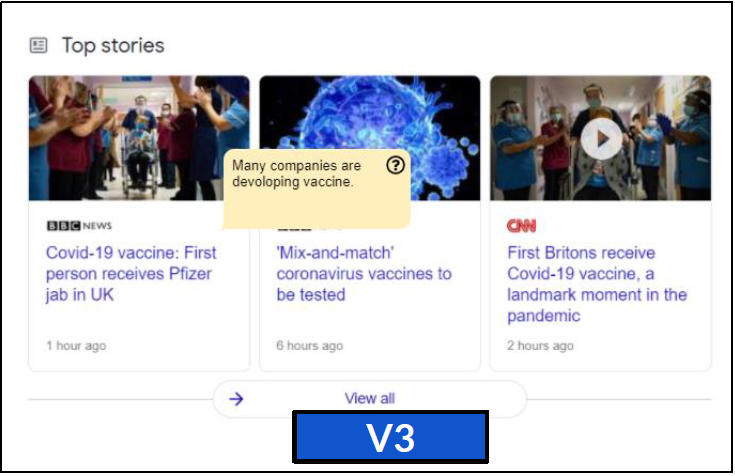Open the 'Mix-and-match' coronavirus vaccines headline
735x476 pixels.
click(x=364, y=274)
